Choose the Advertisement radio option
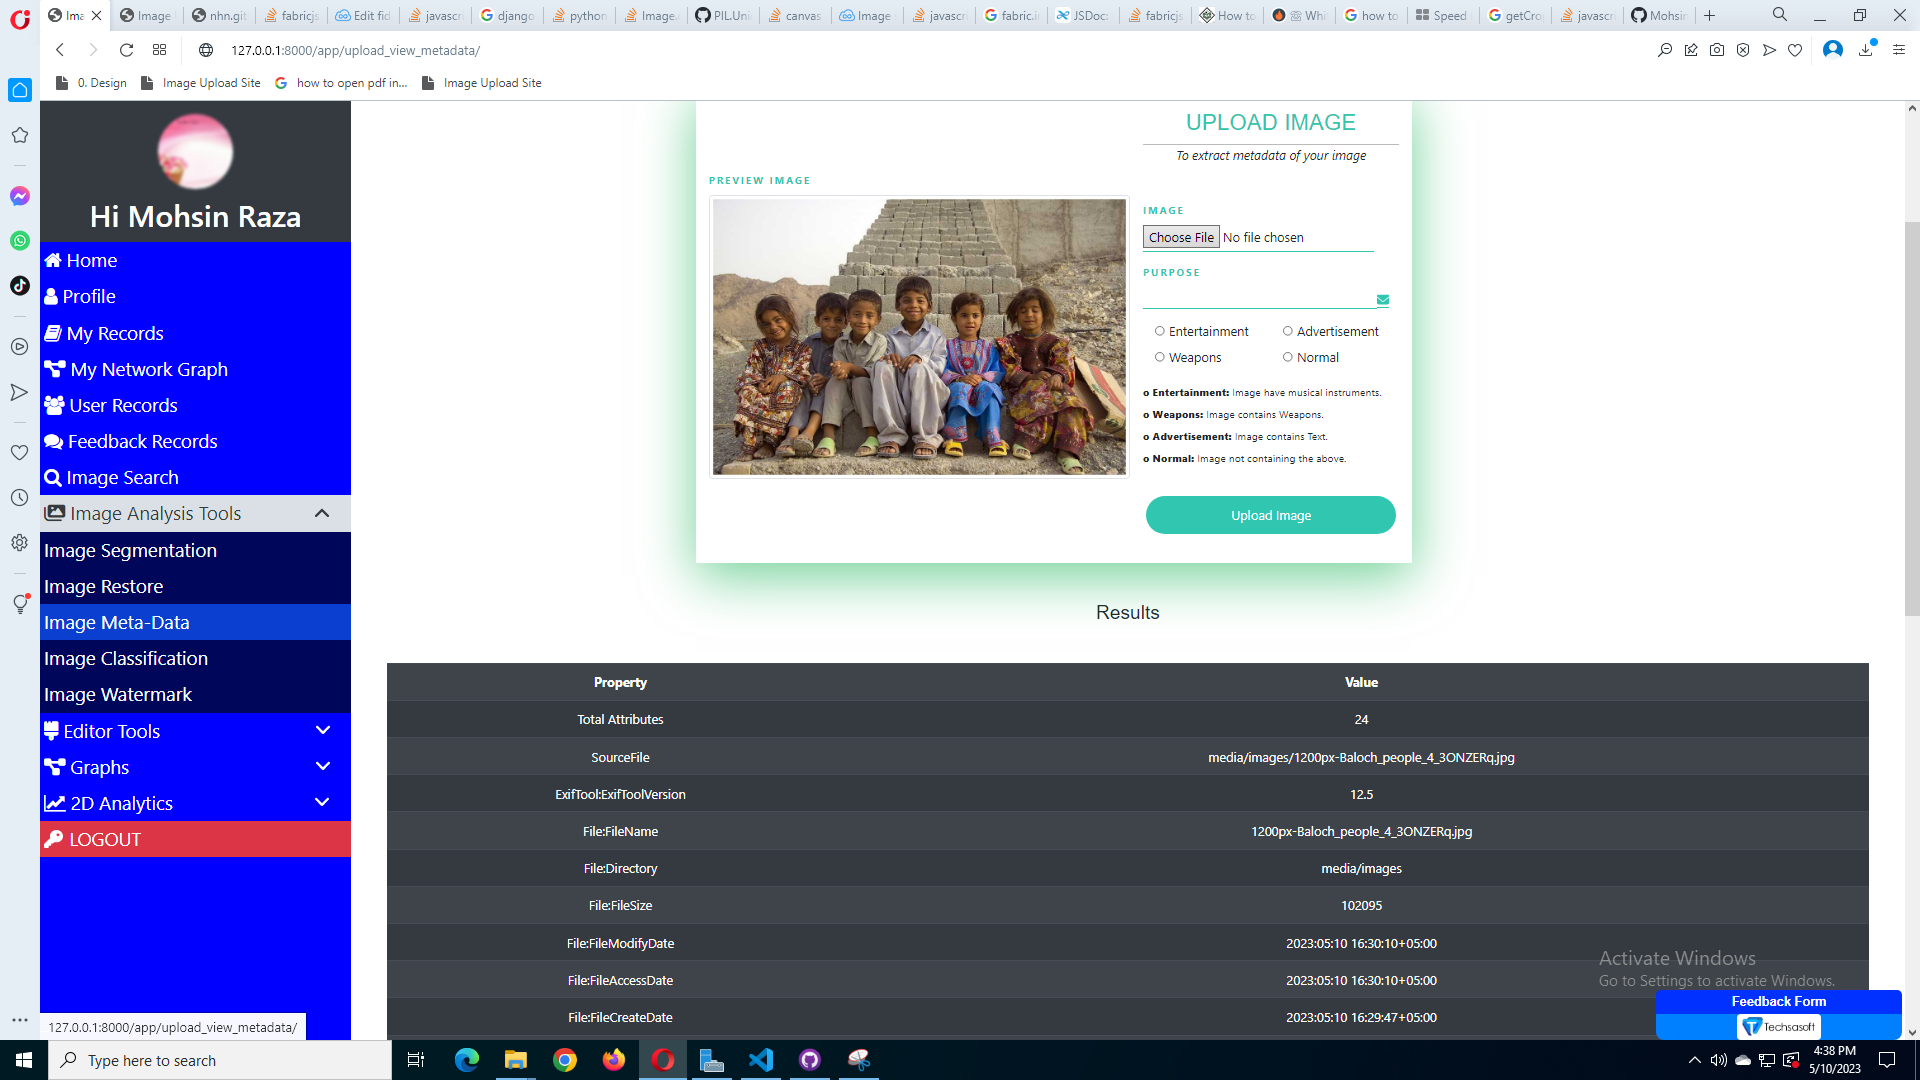The width and height of the screenshot is (1920, 1080). (1288, 331)
